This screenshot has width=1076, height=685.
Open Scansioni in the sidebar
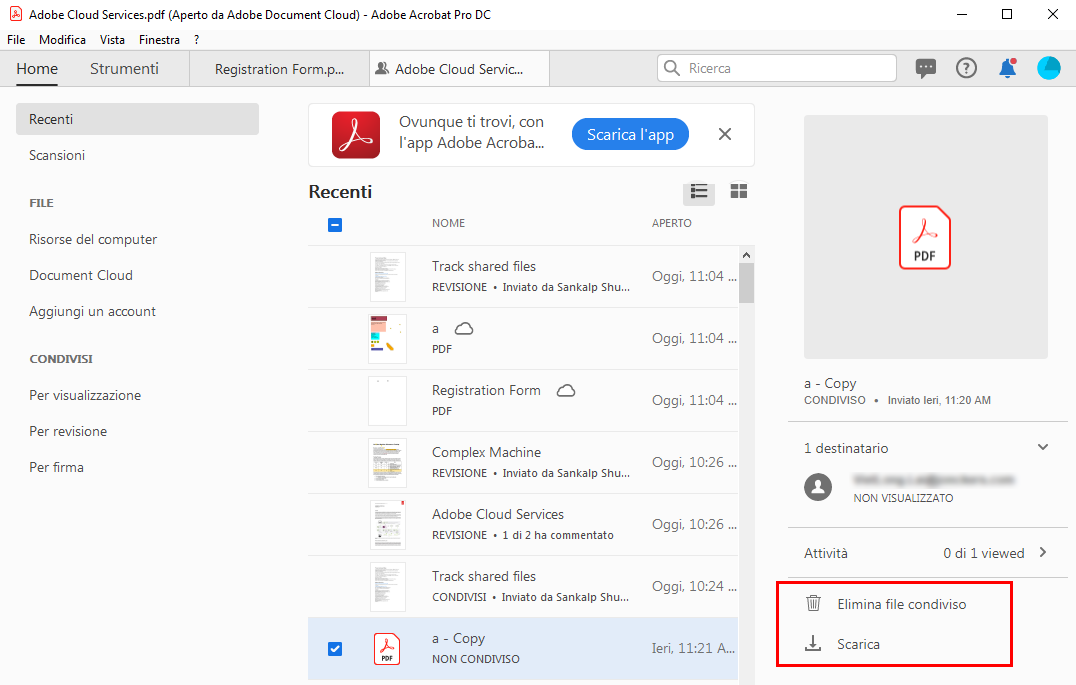coord(57,155)
